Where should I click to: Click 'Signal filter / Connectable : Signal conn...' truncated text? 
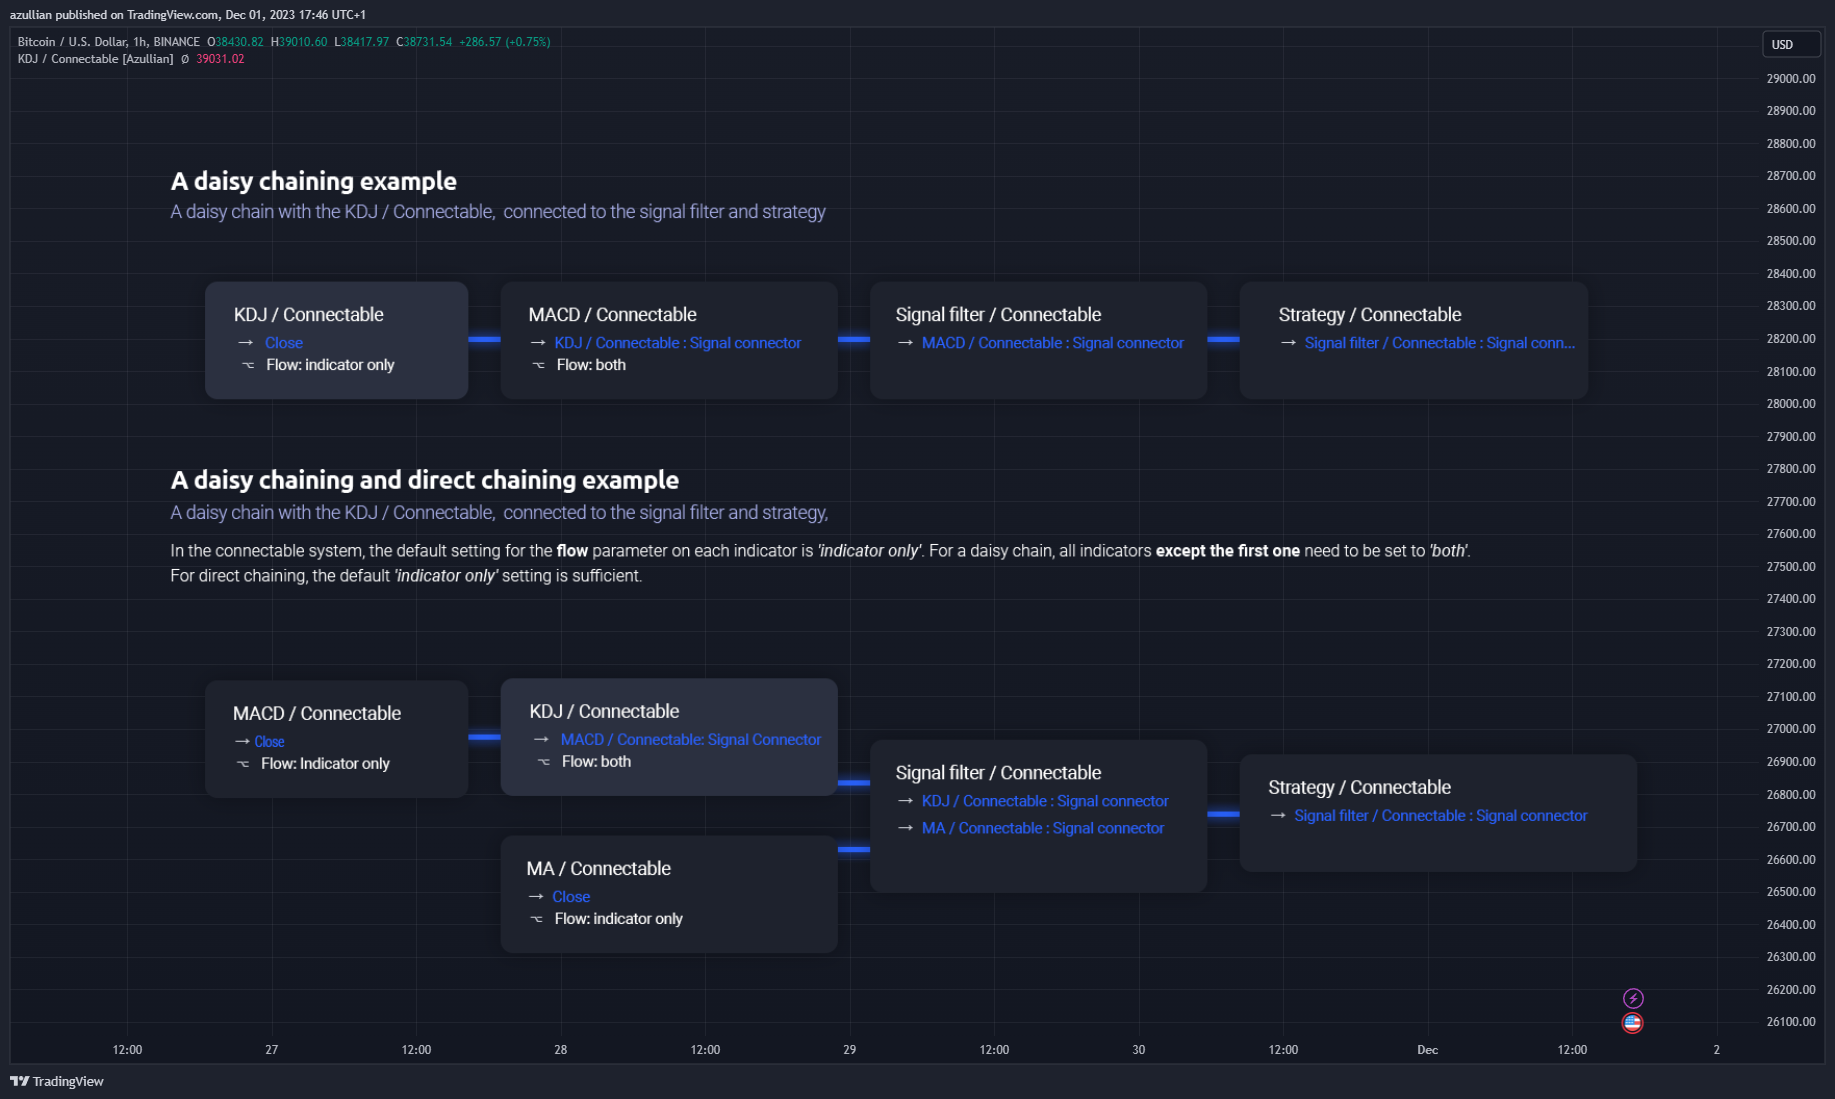pos(1439,343)
